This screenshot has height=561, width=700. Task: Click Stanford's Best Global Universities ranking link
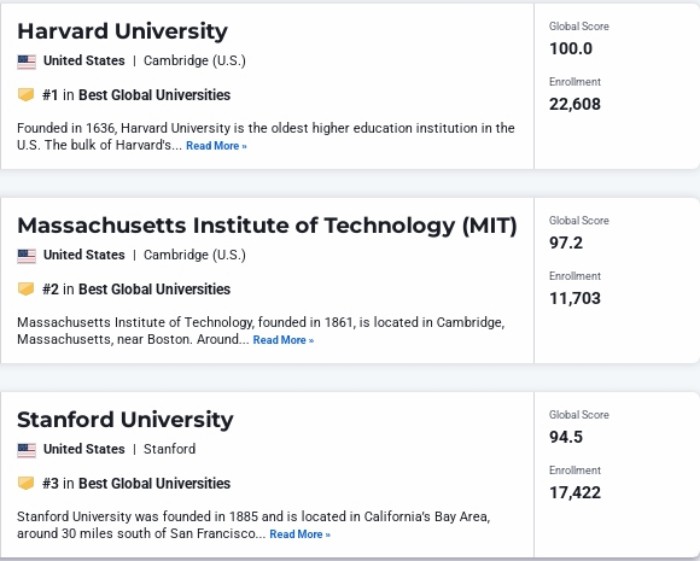click(154, 483)
